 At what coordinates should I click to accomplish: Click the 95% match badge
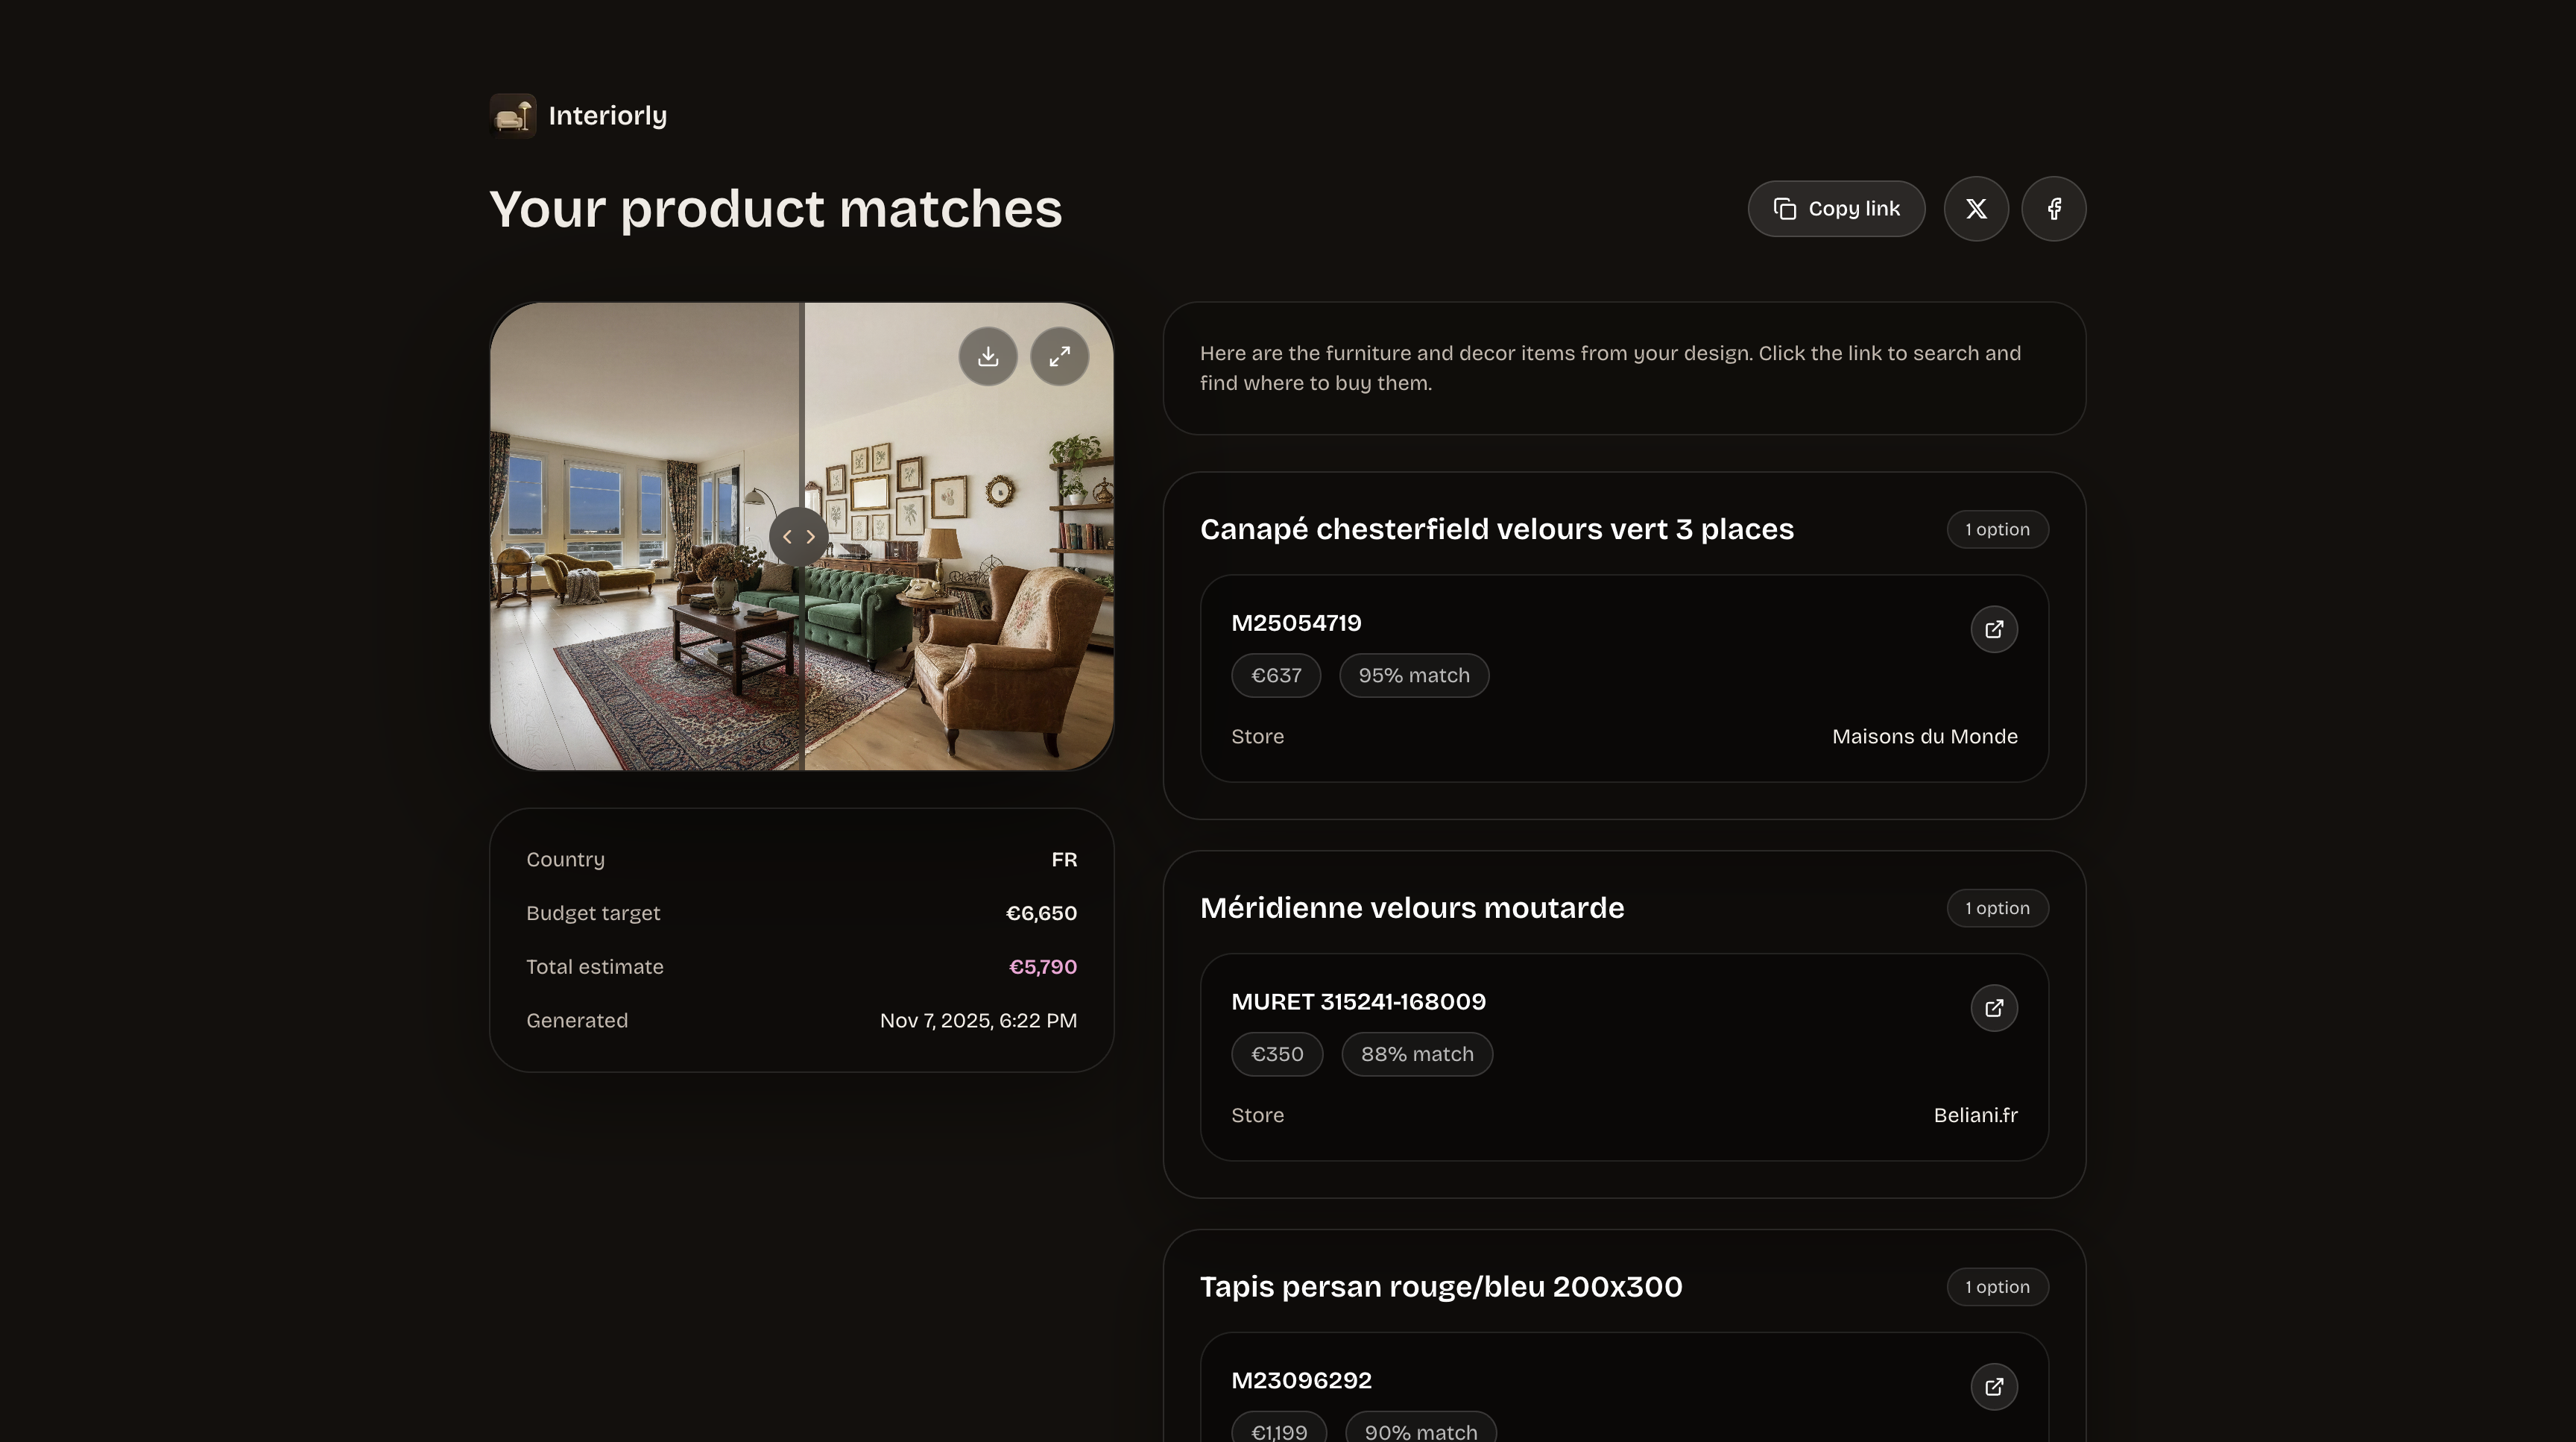coord(1414,675)
